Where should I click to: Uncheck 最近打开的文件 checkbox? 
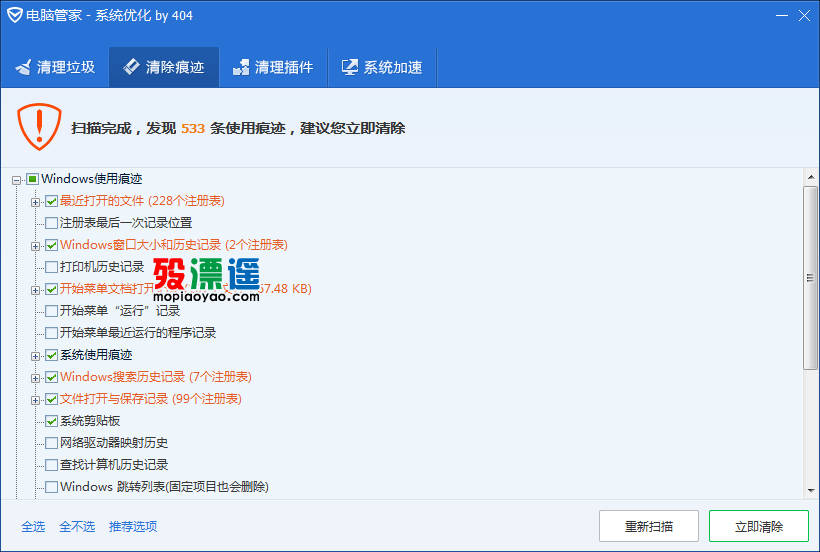[51, 201]
